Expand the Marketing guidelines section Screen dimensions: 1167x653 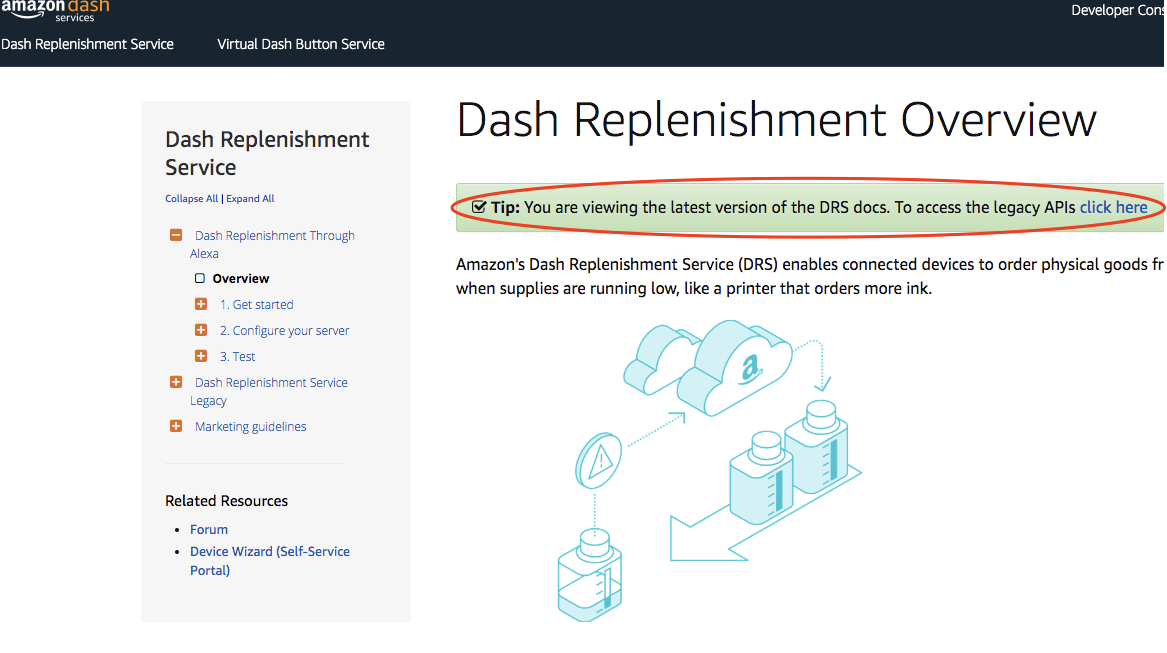(x=176, y=426)
